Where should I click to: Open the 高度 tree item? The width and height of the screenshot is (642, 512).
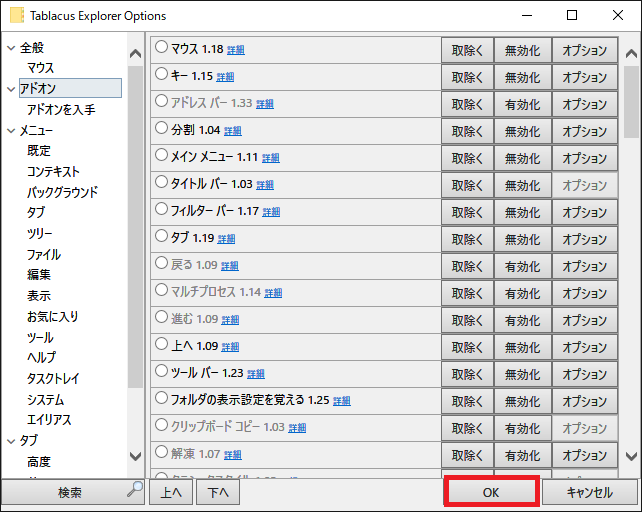[x=39, y=462]
